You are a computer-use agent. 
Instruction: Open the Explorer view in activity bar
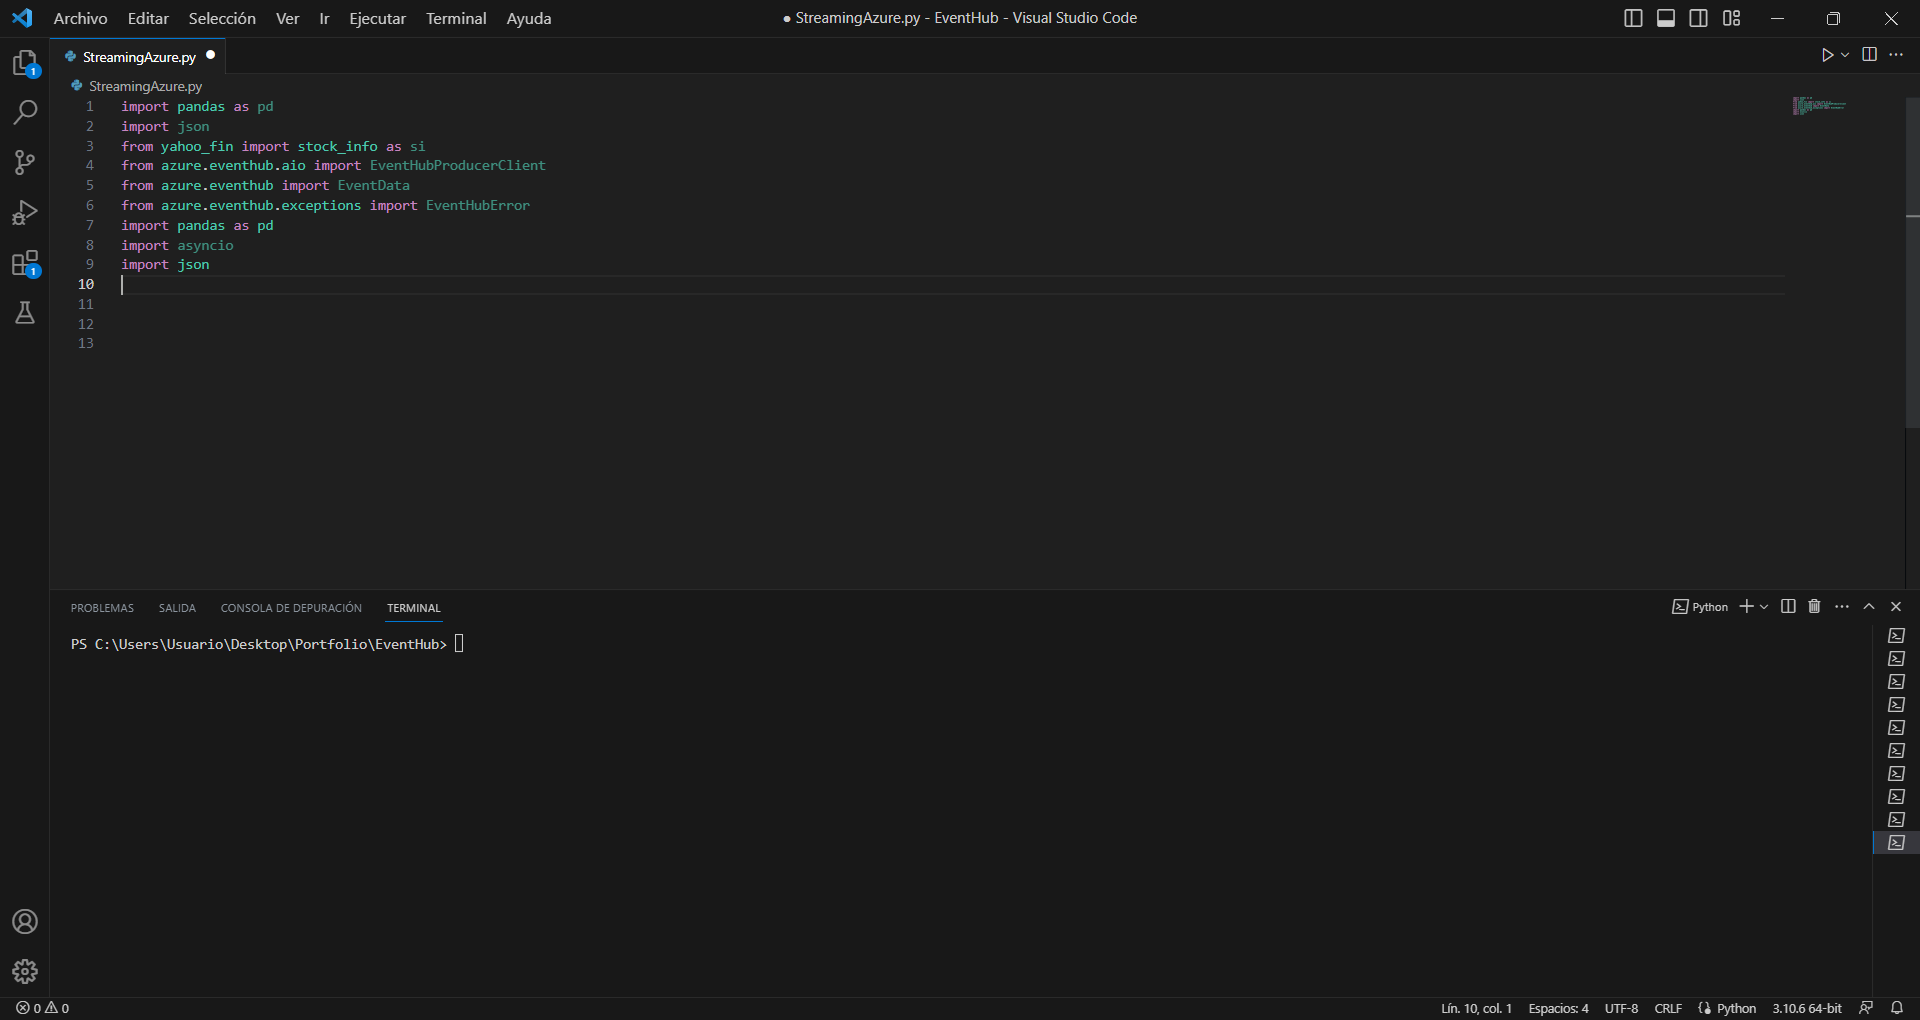25,64
